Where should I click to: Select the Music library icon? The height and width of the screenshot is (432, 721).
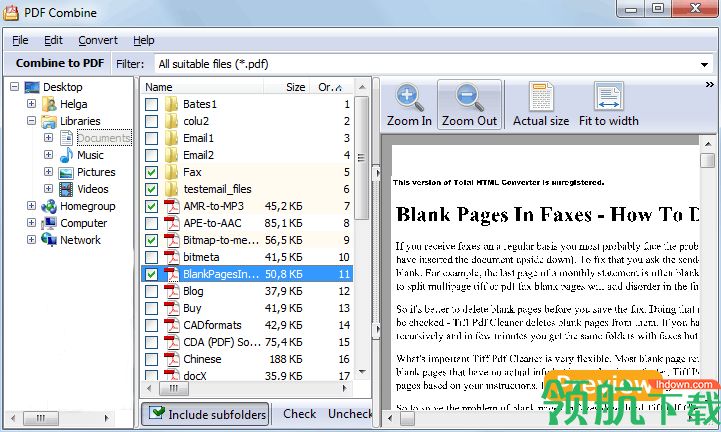point(66,155)
